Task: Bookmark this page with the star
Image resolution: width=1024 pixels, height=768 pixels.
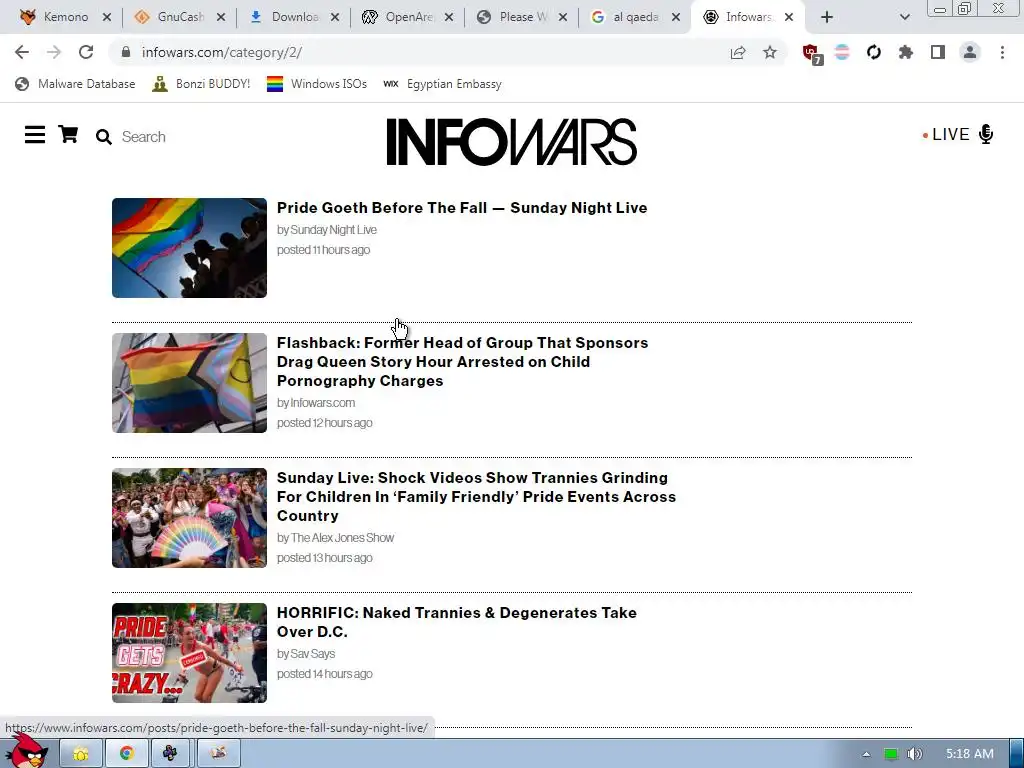Action: pos(770,52)
